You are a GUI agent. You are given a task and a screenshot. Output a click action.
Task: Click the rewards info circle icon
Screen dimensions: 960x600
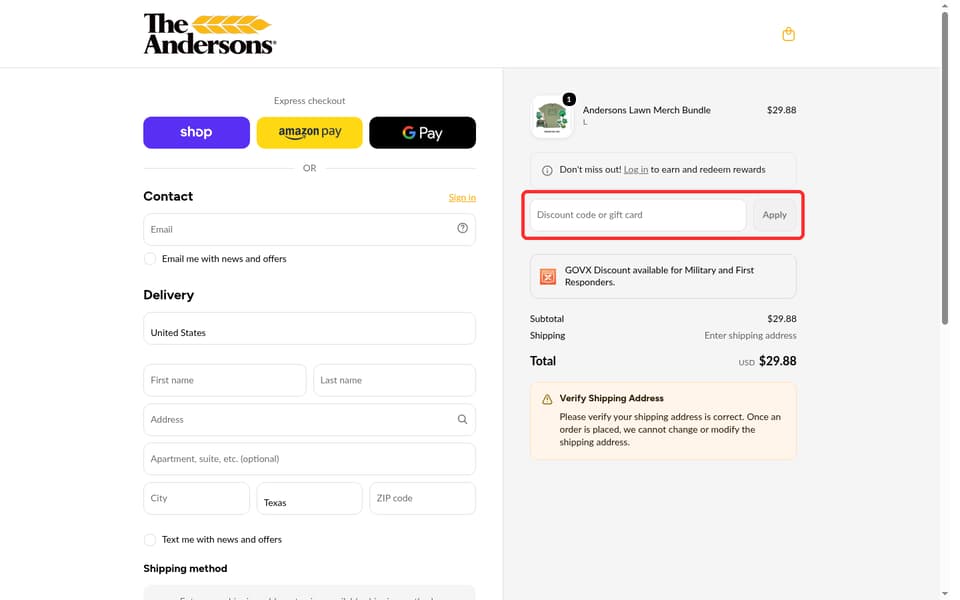547,170
